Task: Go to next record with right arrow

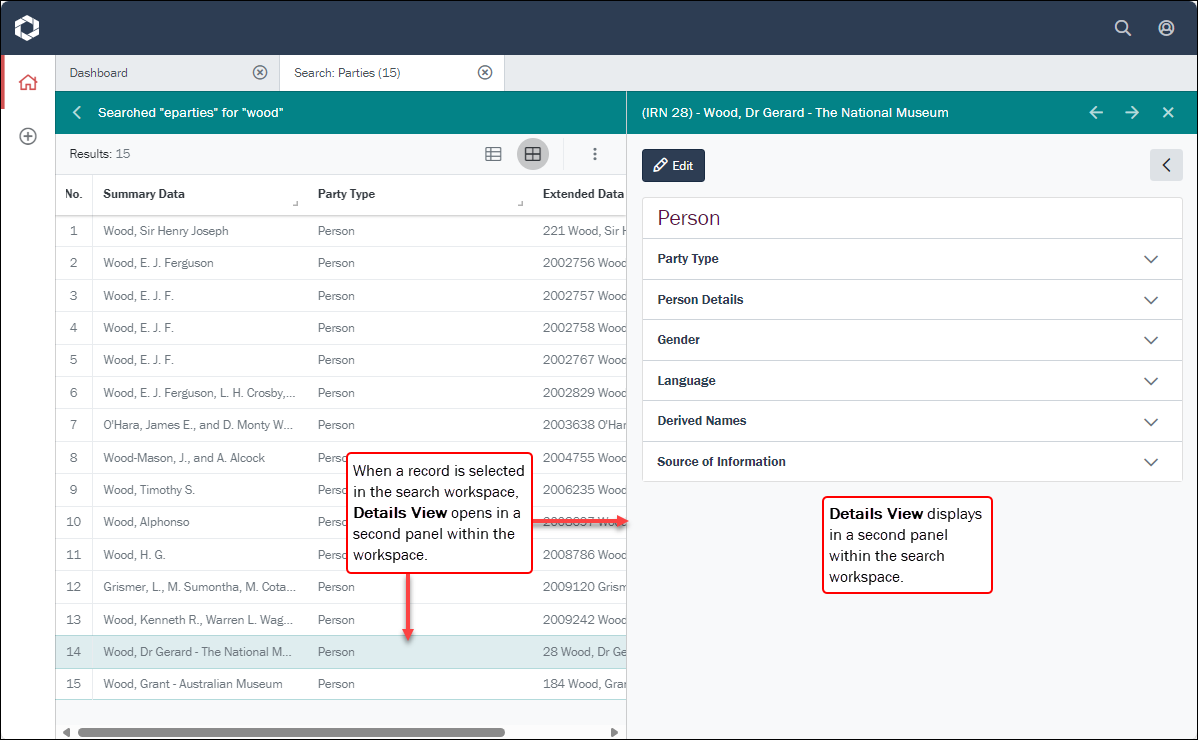Action: [x=1132, y=113]
